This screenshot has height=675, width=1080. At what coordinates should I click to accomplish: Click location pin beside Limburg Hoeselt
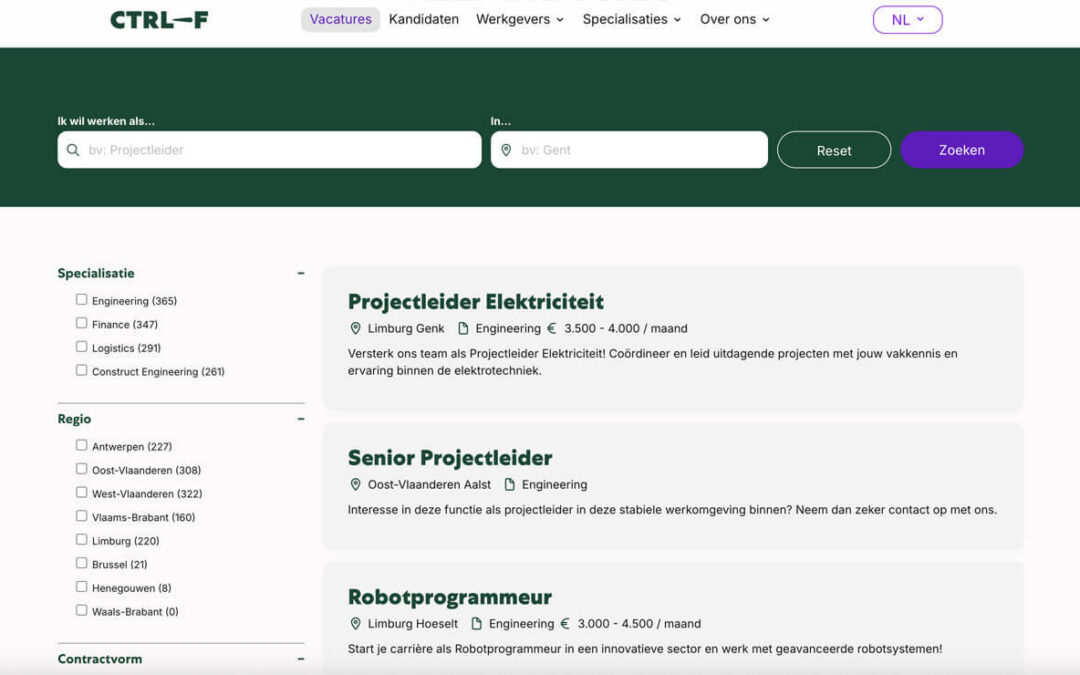pos(355,624)
